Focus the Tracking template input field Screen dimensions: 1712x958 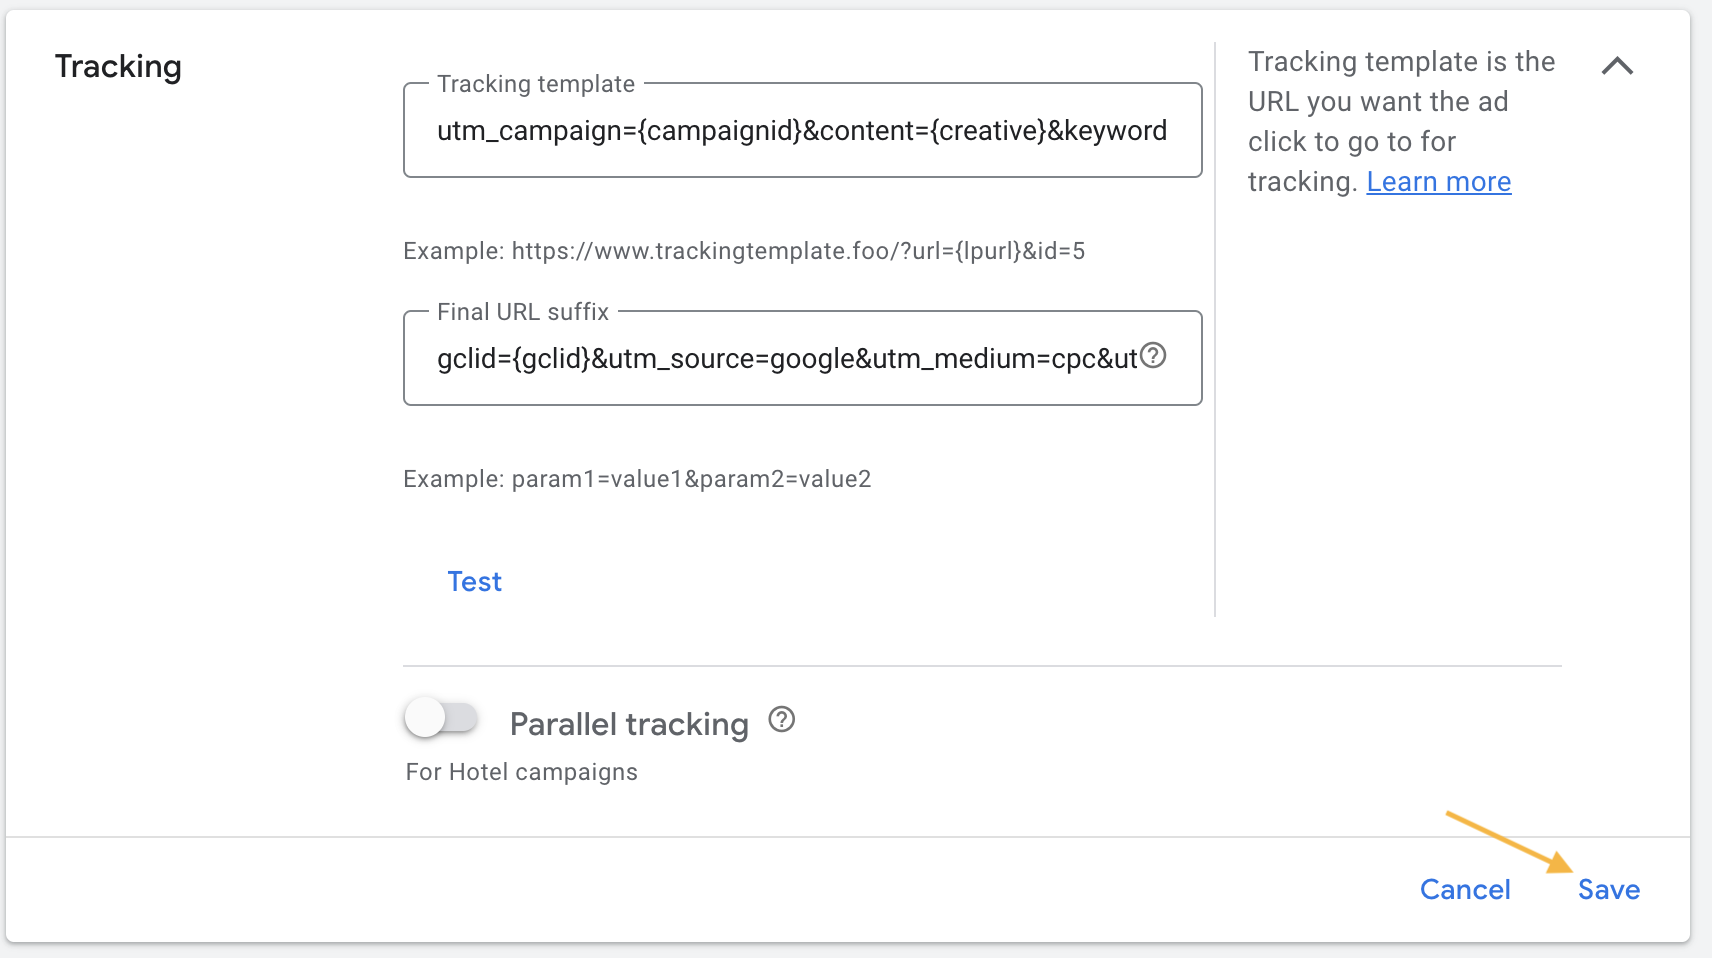(802, 131)
